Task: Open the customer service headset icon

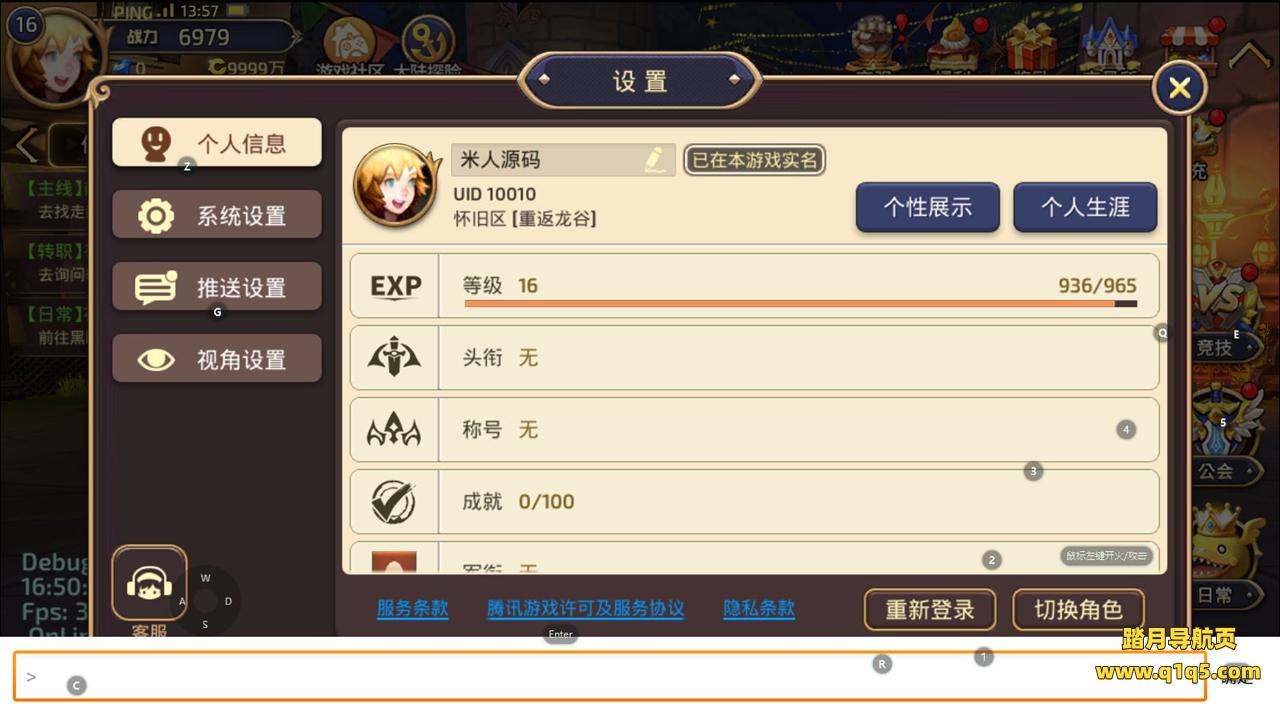Action: 149,584
